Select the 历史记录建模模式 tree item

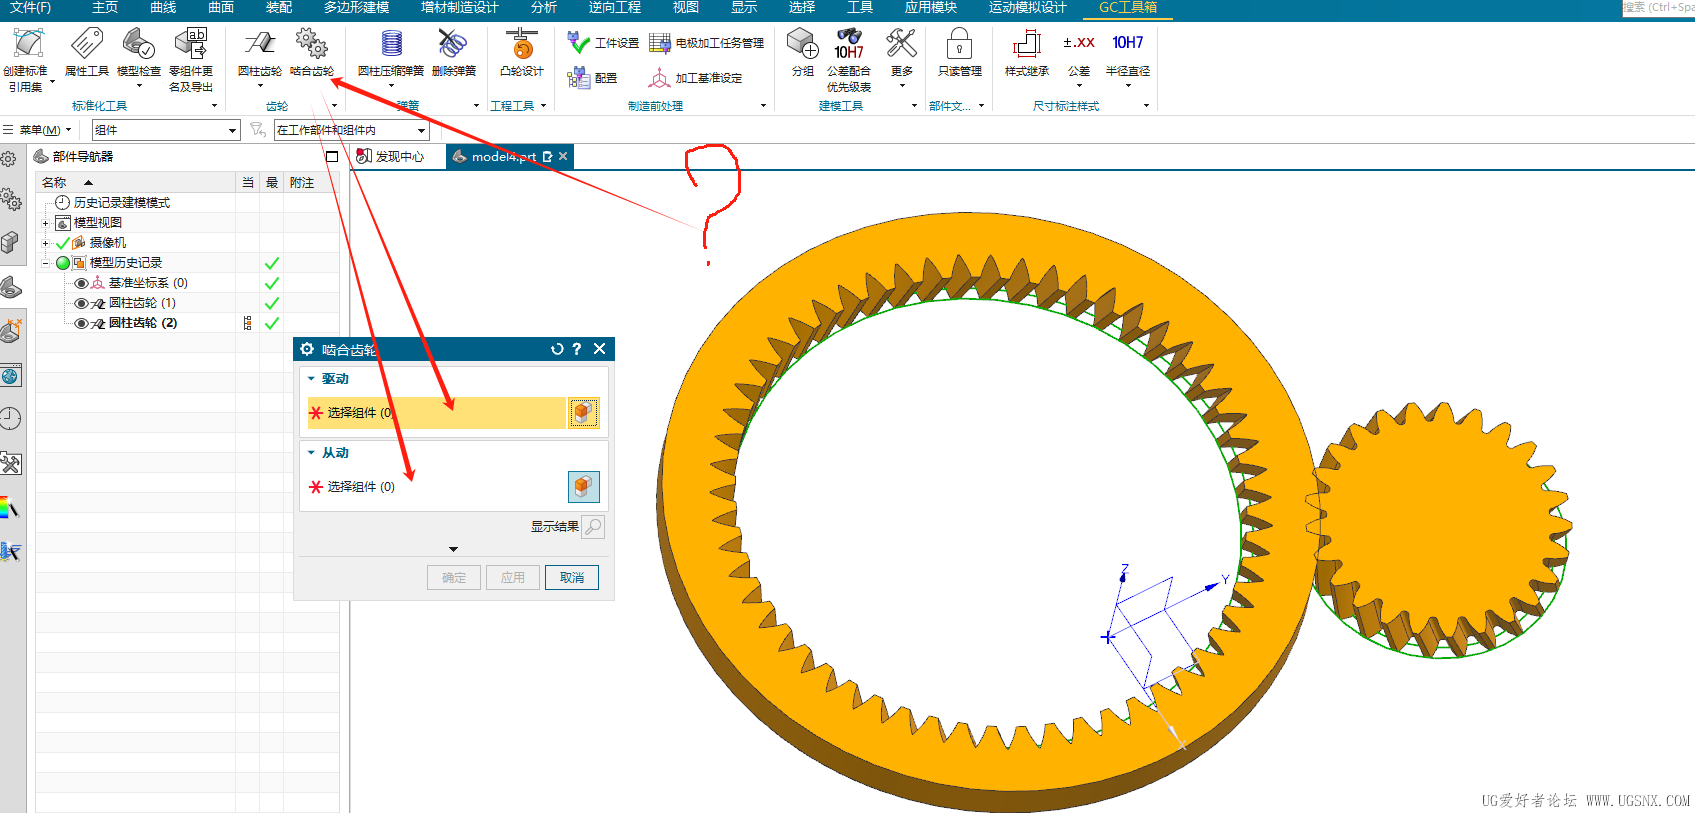tap(121, 203)
